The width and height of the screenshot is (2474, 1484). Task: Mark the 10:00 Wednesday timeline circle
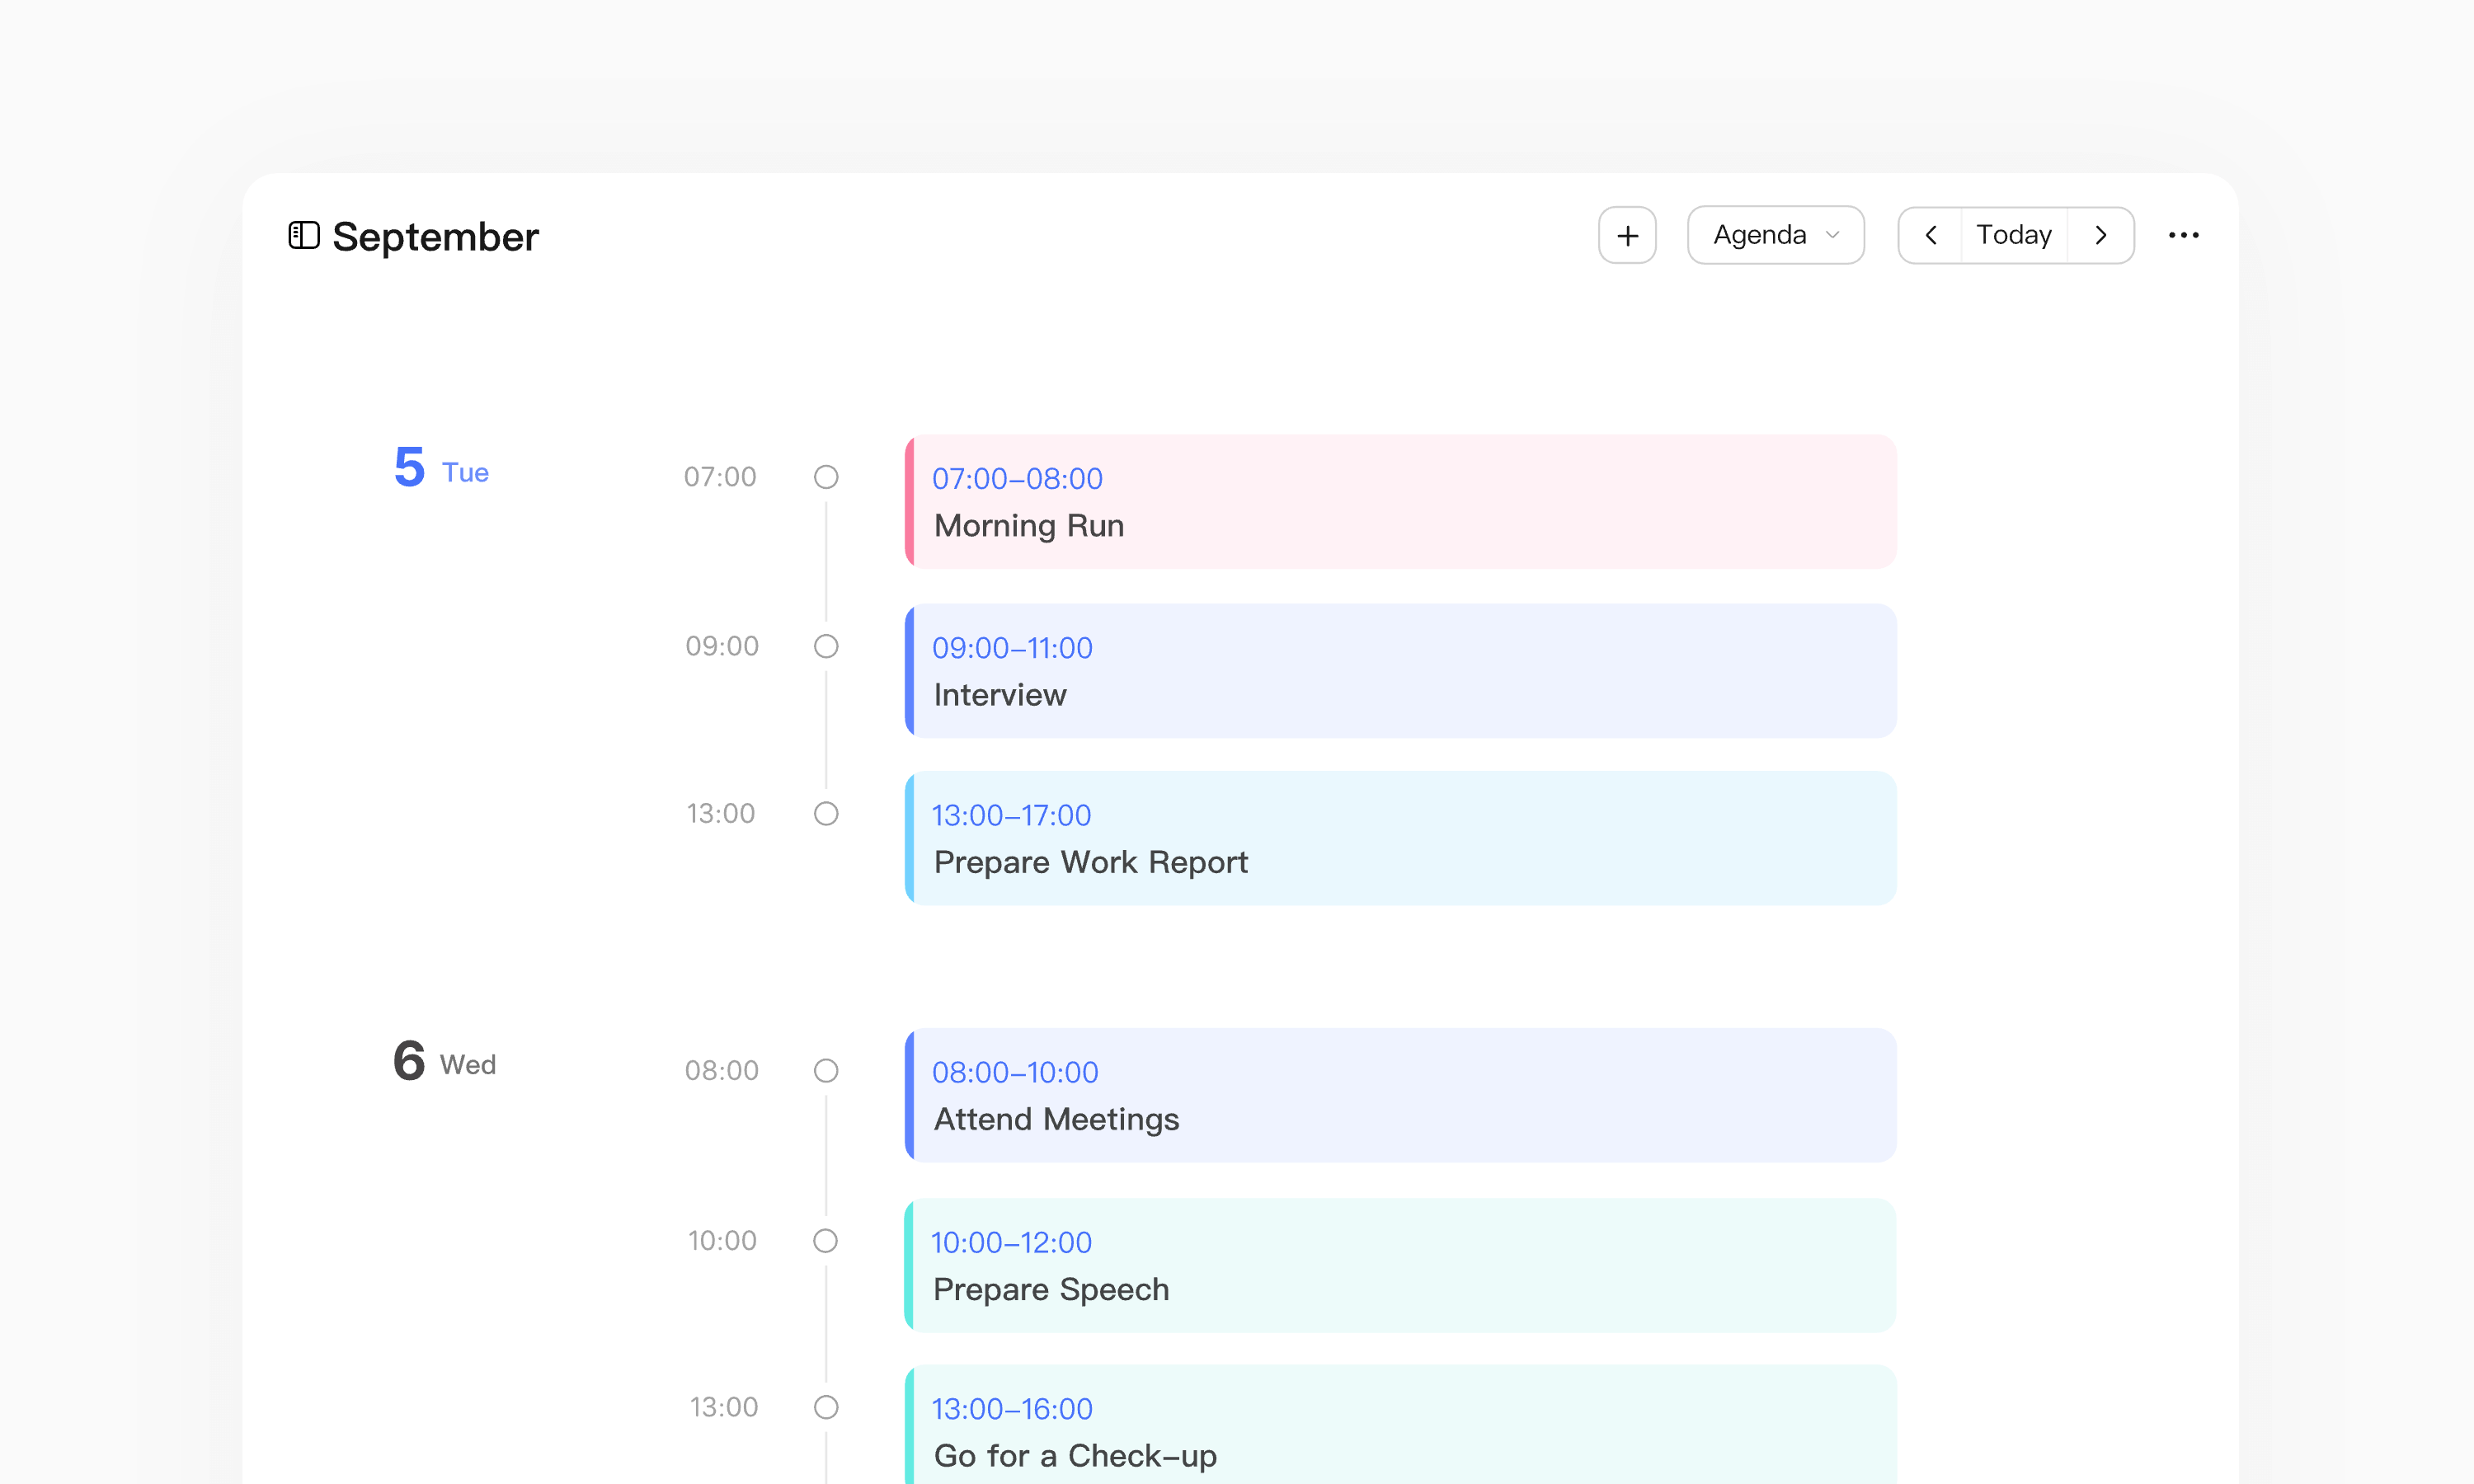[826, 1241]
